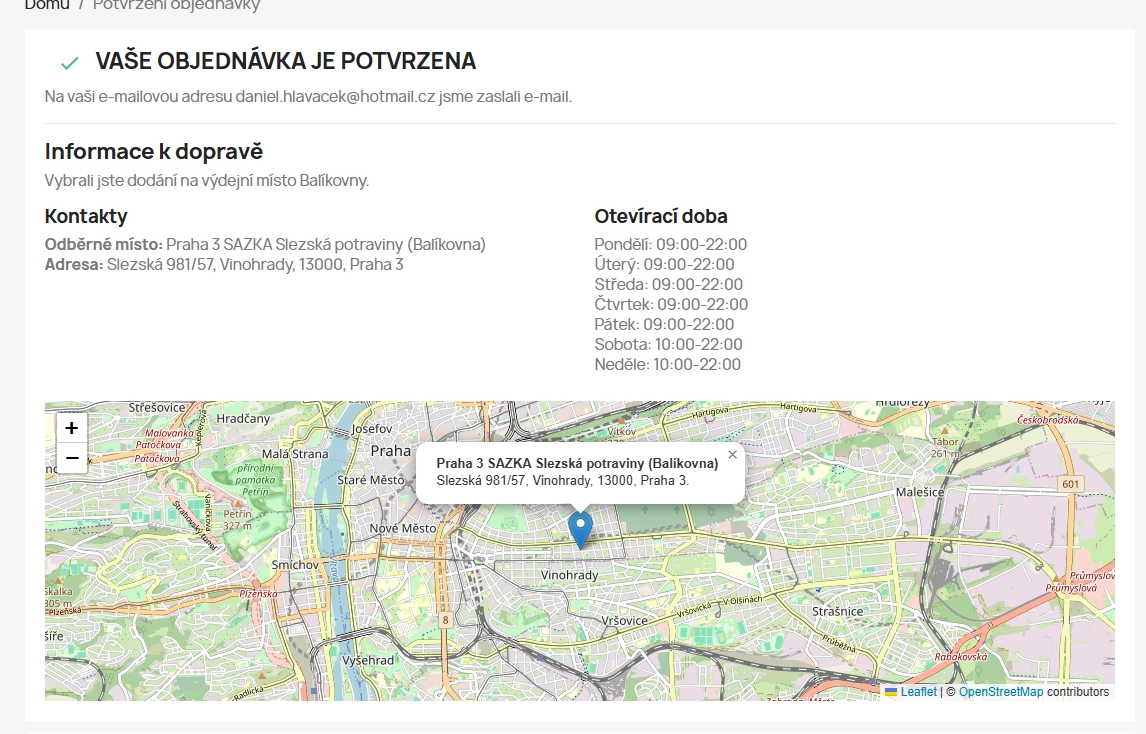Click the popup title Praha 3 SAZKA

click(x=577, y=463)
